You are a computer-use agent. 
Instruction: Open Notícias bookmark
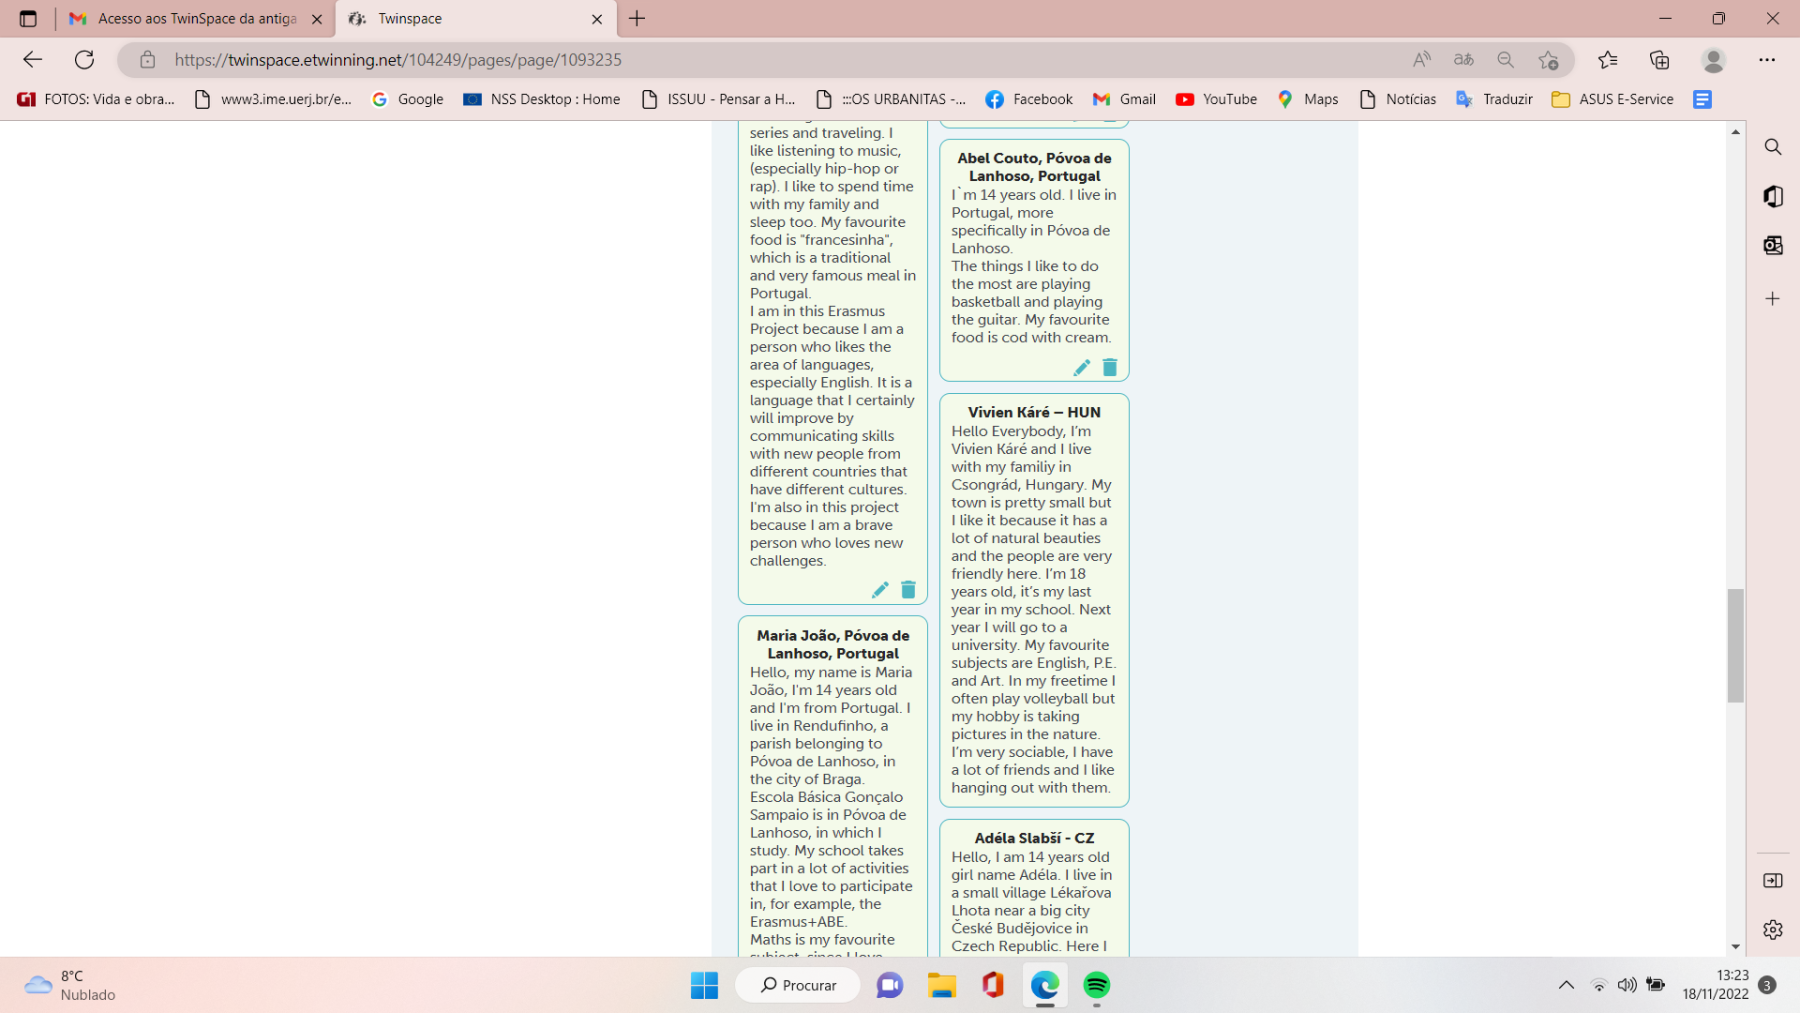tap(1397, 99)
